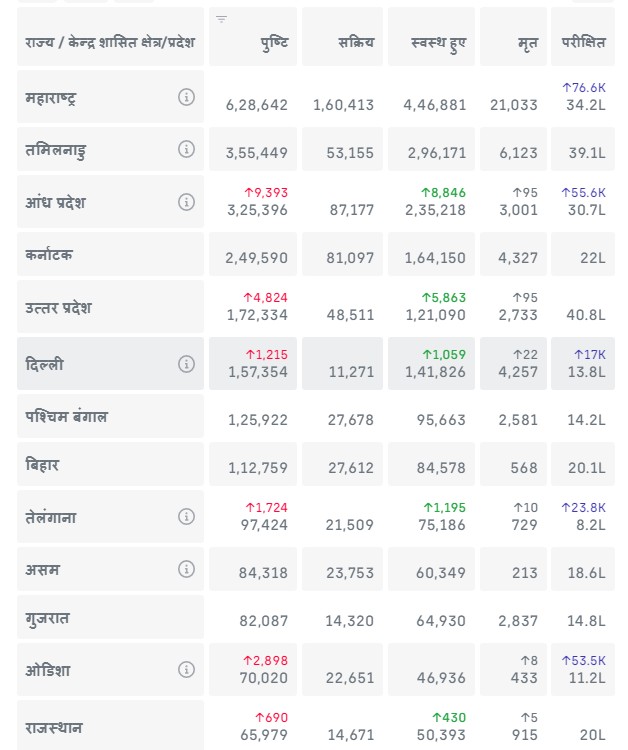Open the बिहार state row
This screenshot has width=628, height=750.
click(44, 465)
